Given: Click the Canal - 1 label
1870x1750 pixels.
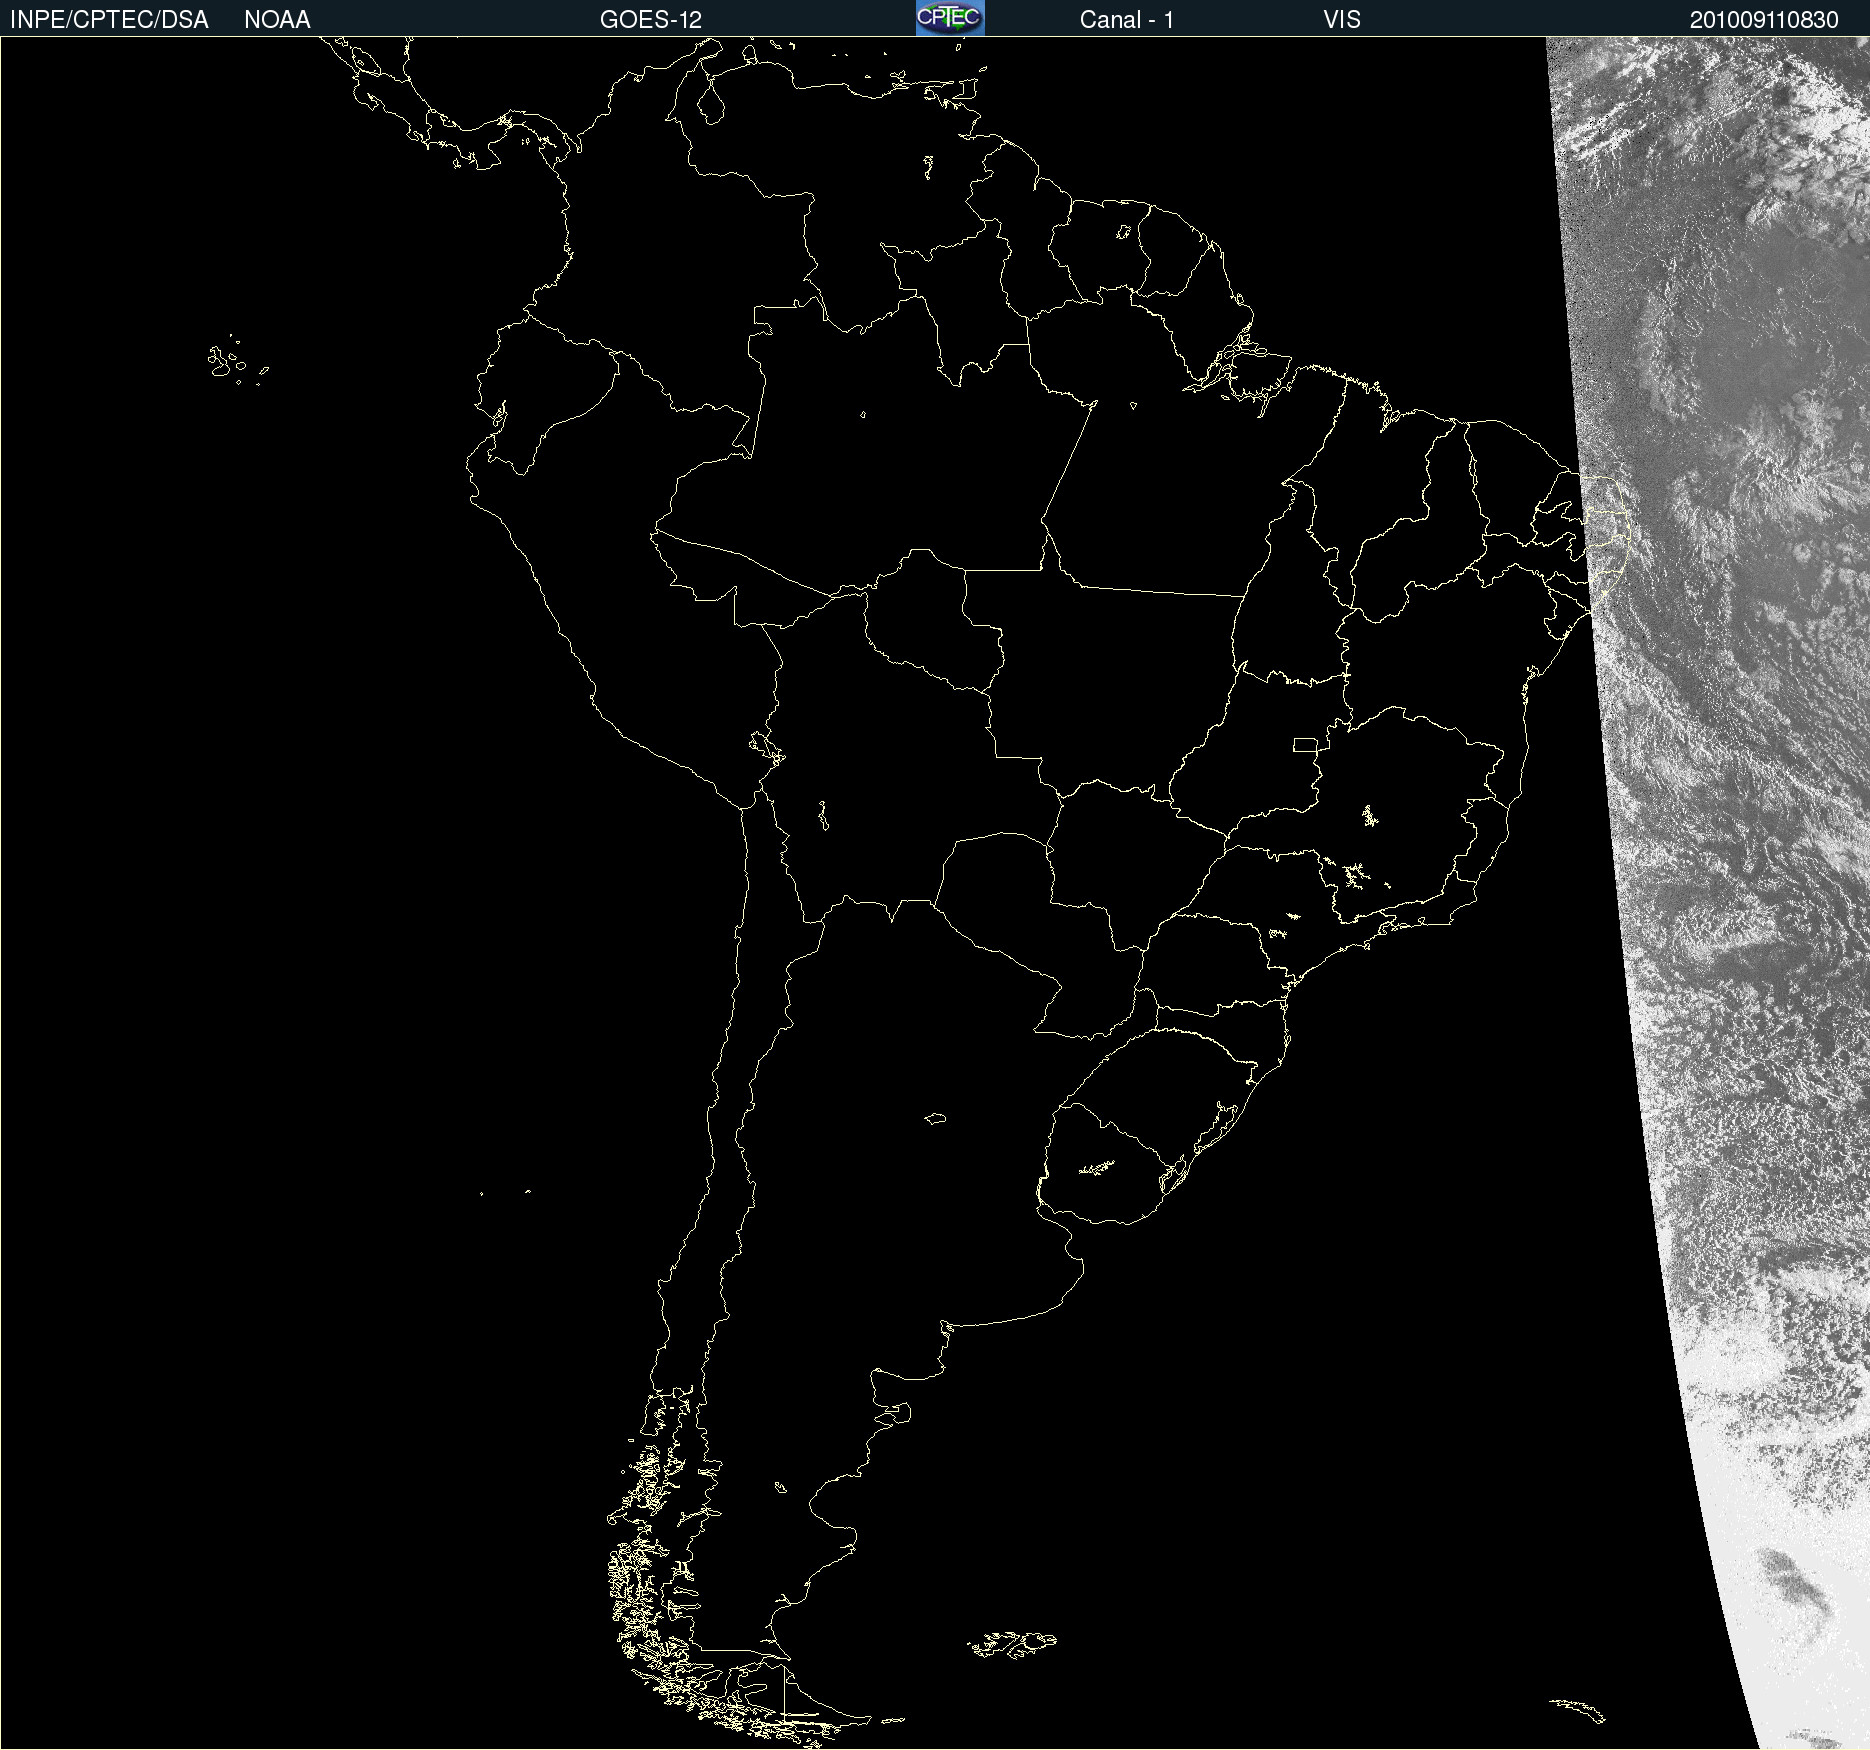Looking at the screenshot, I should coord(1126,20).
